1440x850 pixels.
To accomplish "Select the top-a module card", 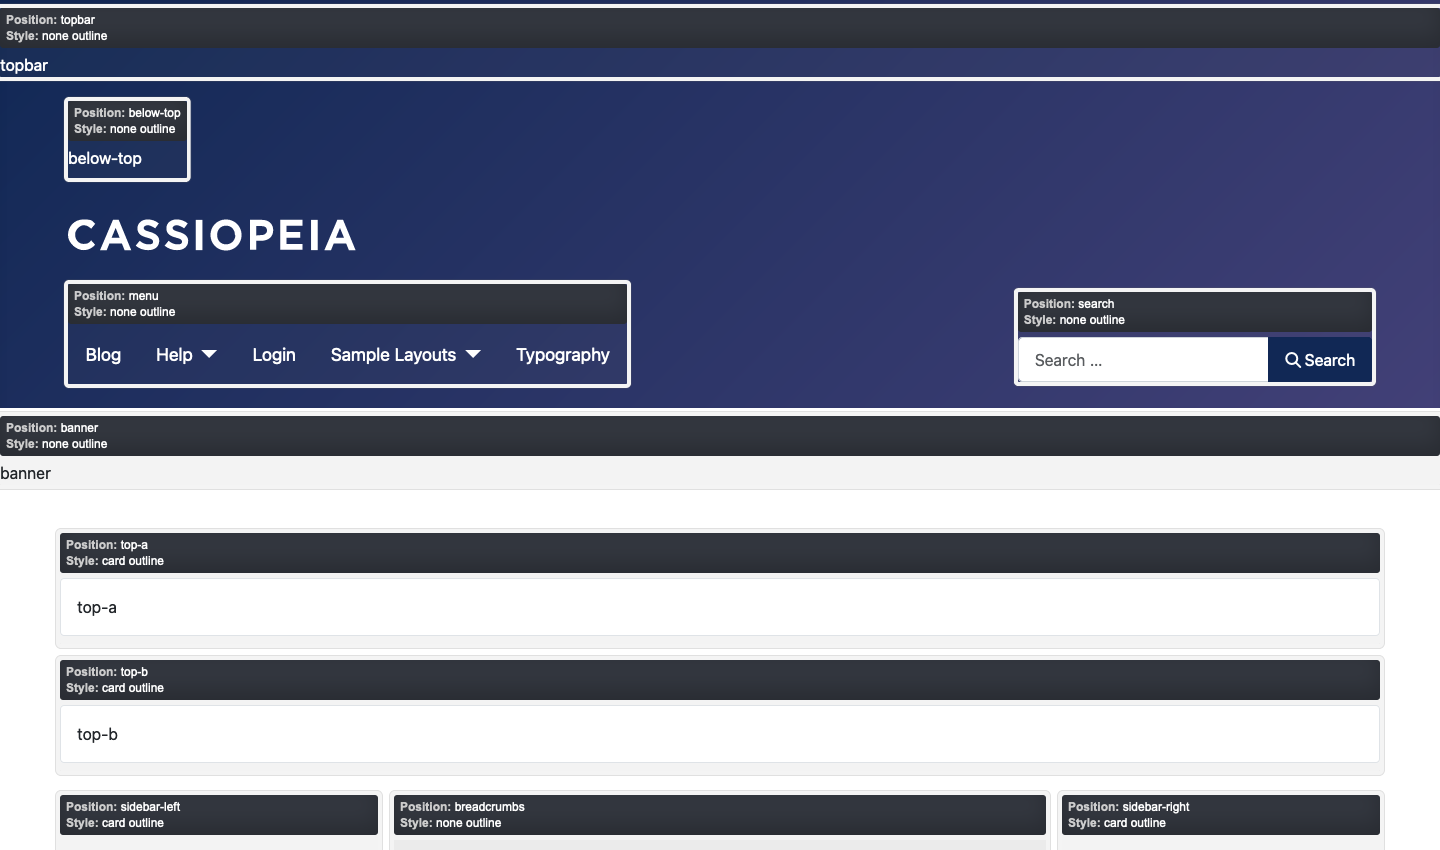I will point(719,607).
